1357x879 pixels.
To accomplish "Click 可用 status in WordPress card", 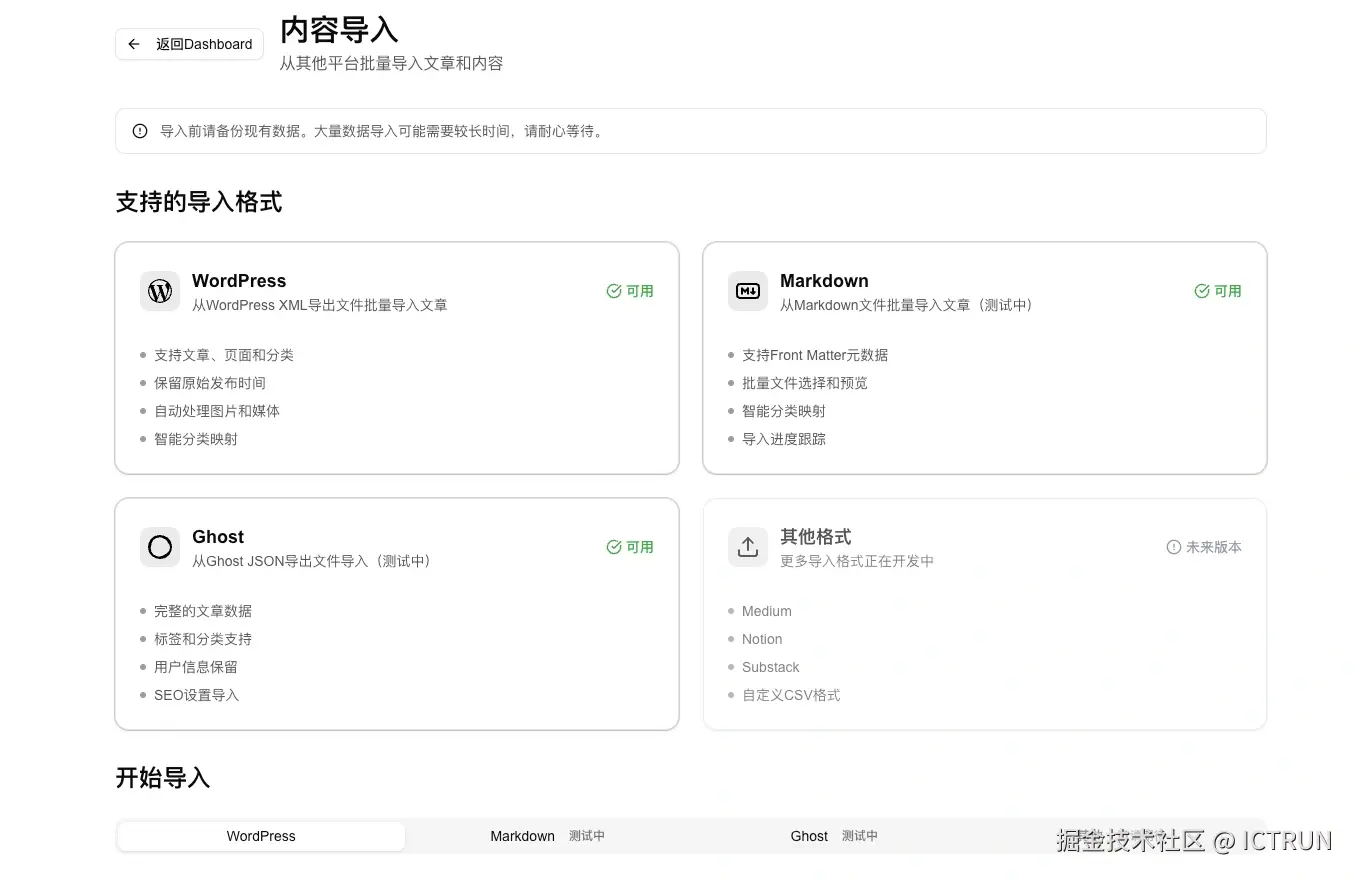I will (x=640, y=291).
